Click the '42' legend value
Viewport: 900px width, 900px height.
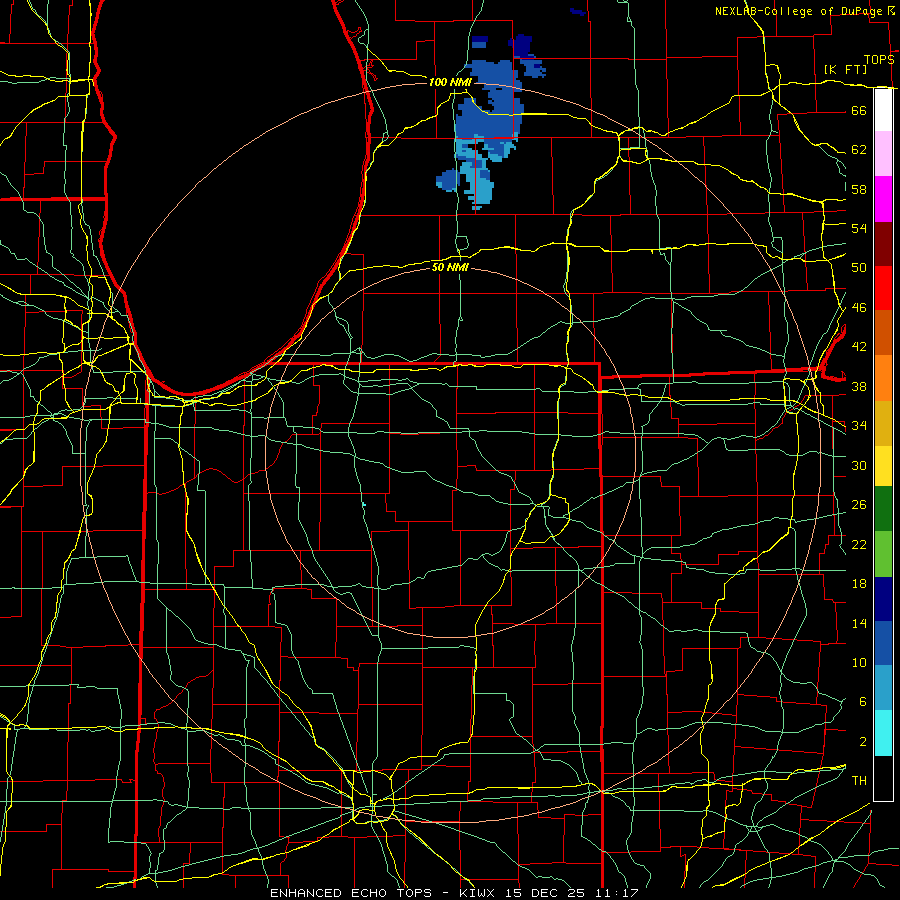[x=859, y=347]
